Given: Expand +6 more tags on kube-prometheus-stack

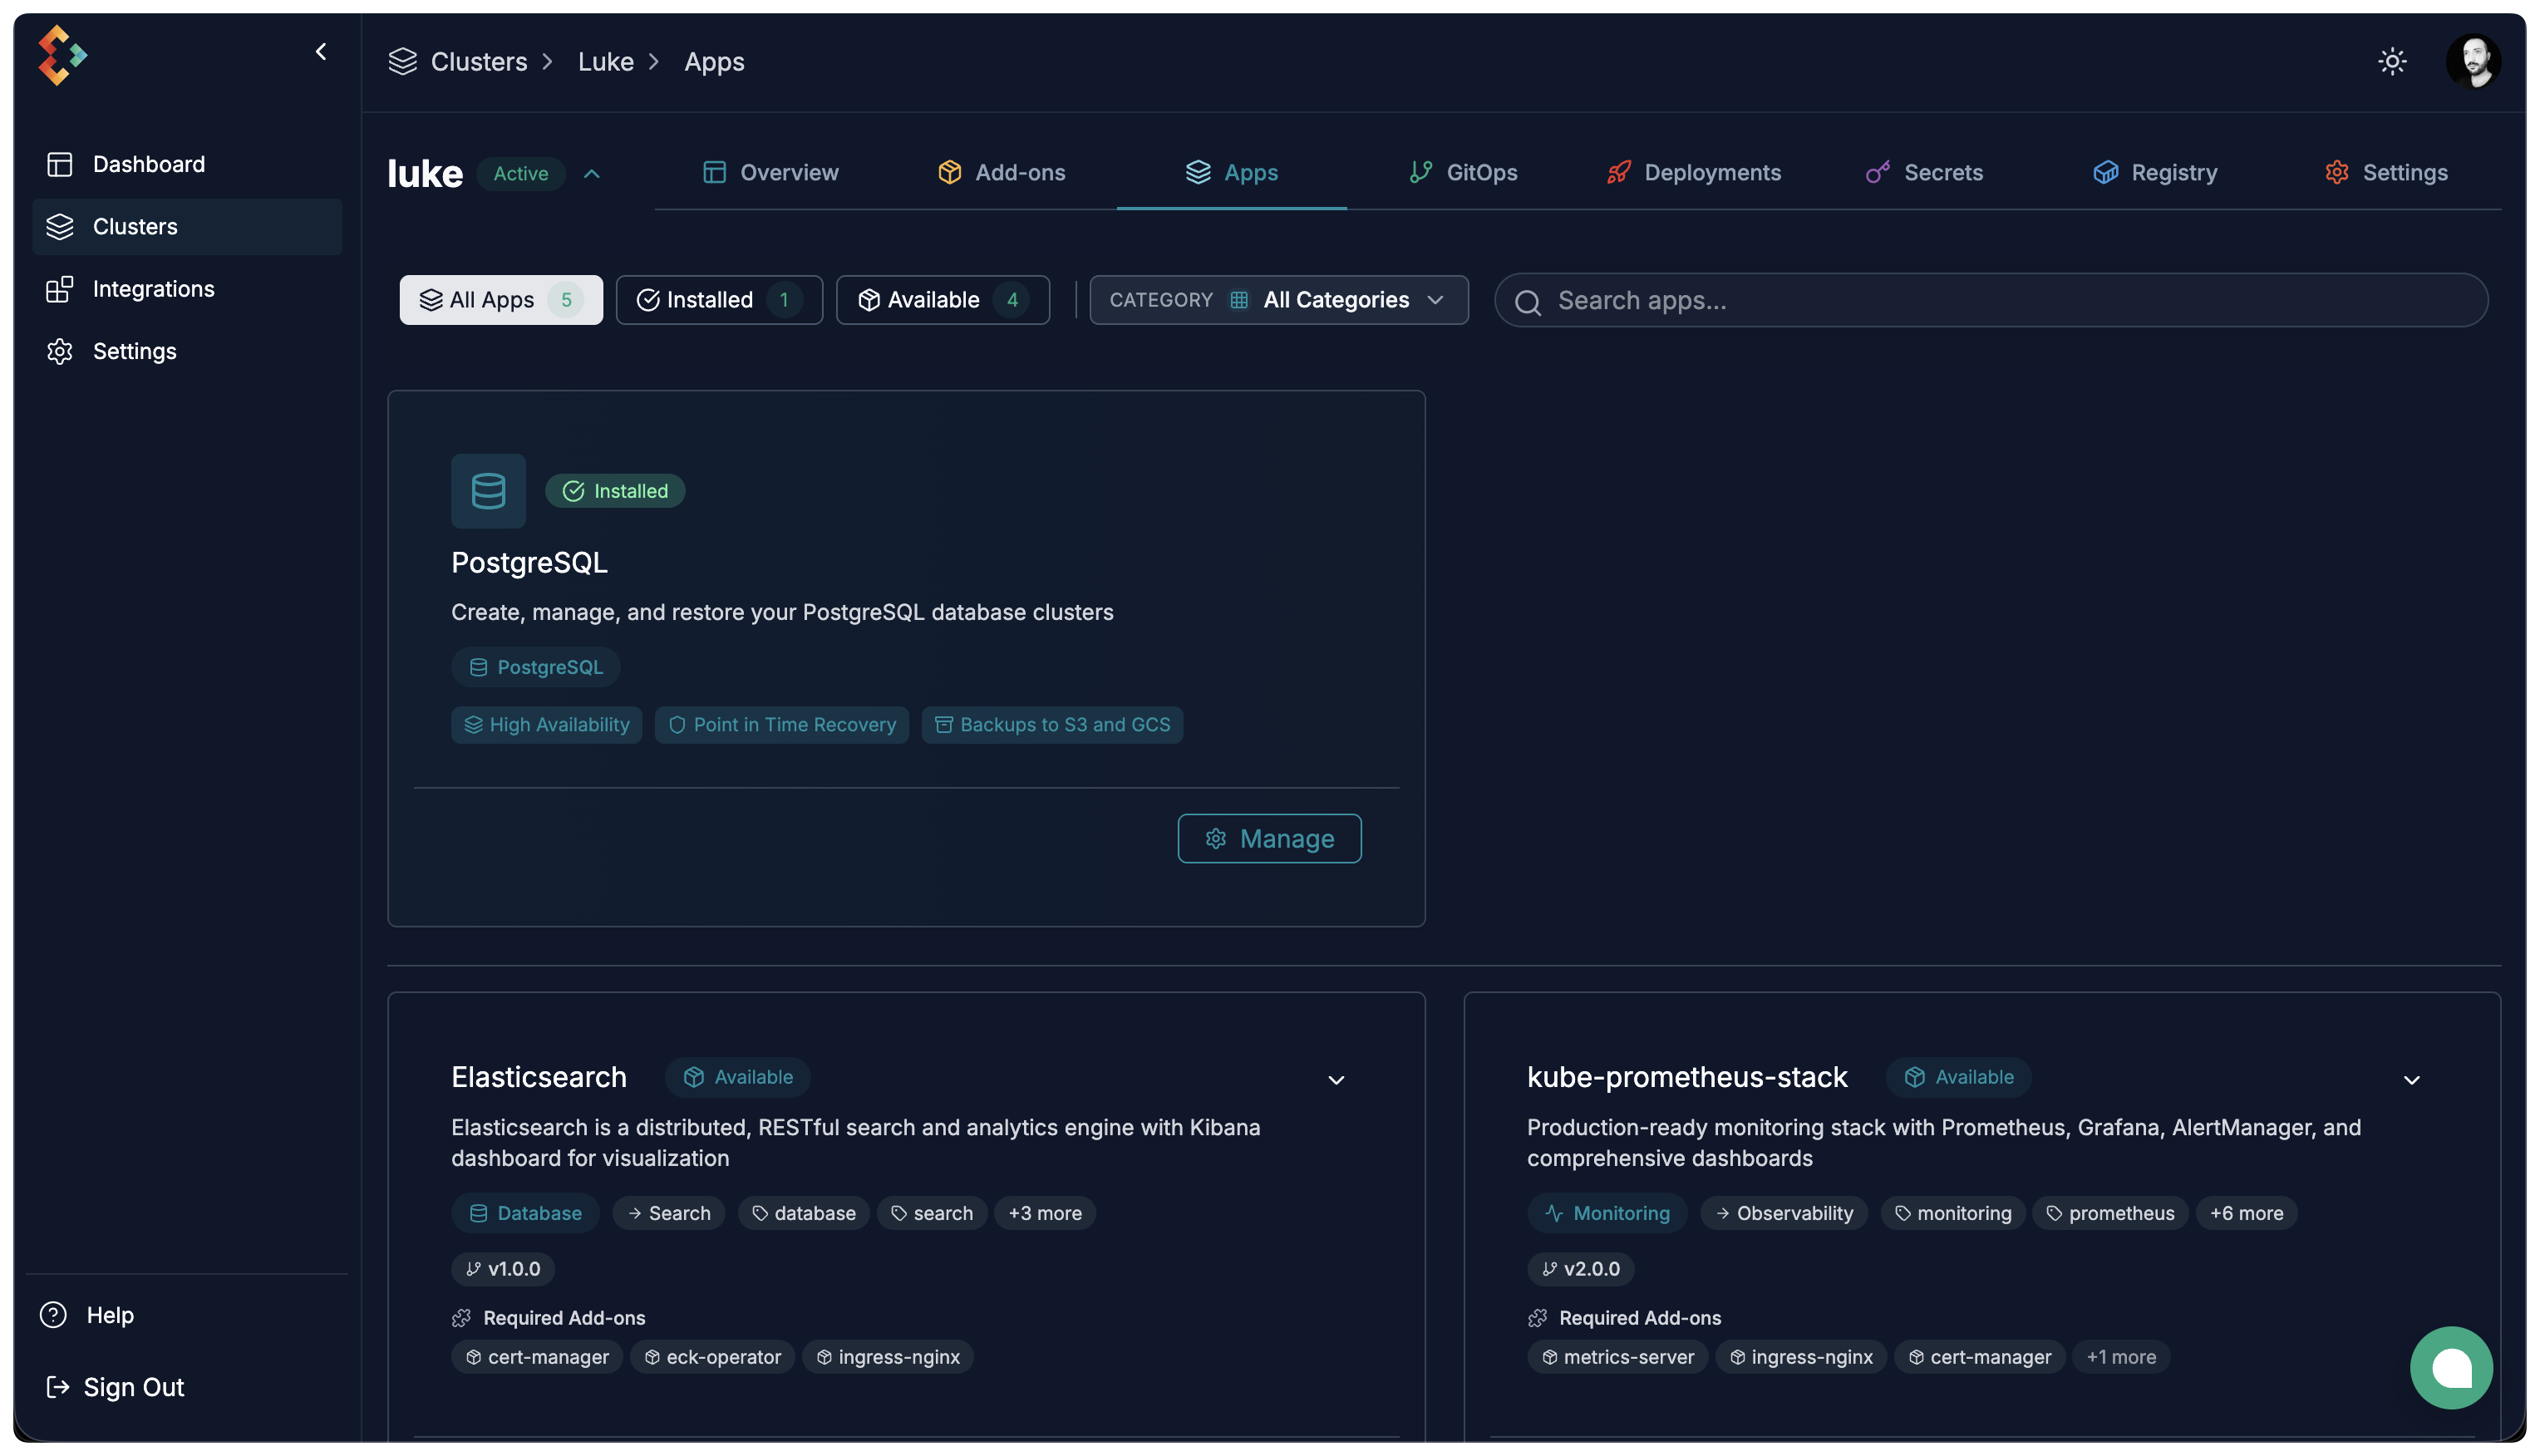Looking at the screenshot, I should click(2246, 1213).
